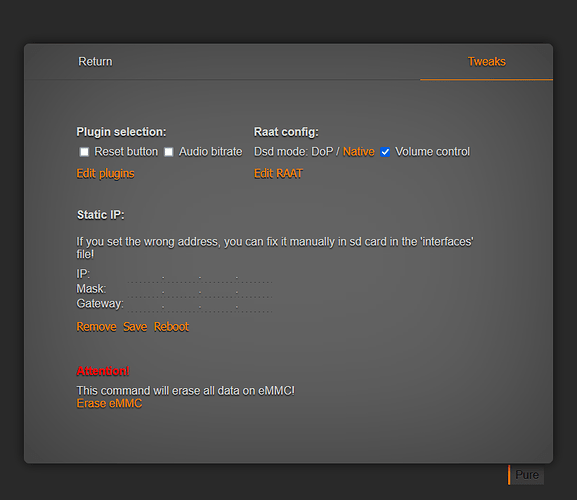Select Native DSD mode

point(358,152)
